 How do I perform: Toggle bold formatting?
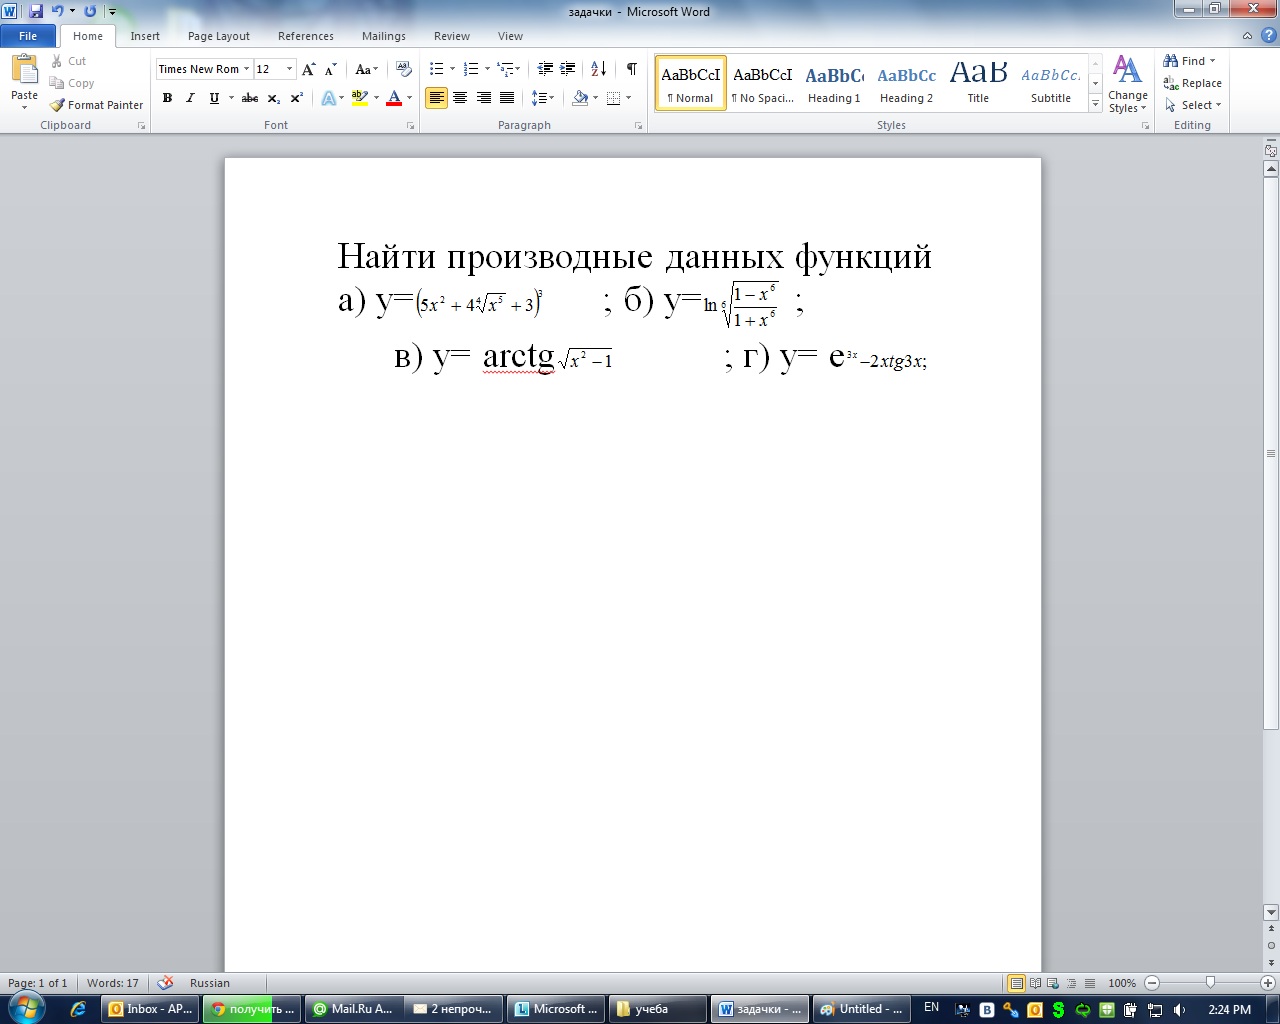pos(167,98)
